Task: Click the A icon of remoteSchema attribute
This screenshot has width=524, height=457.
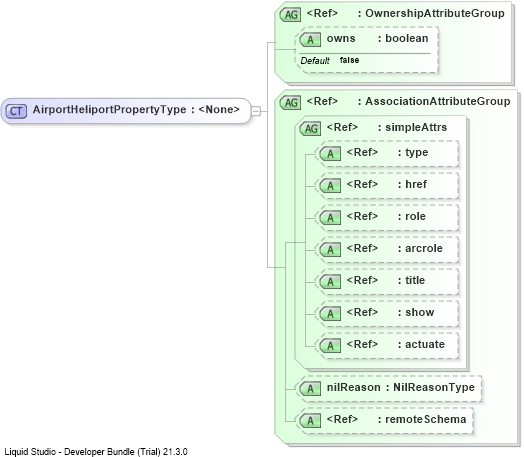Action: pyautogui.click(x=310, y=421)
